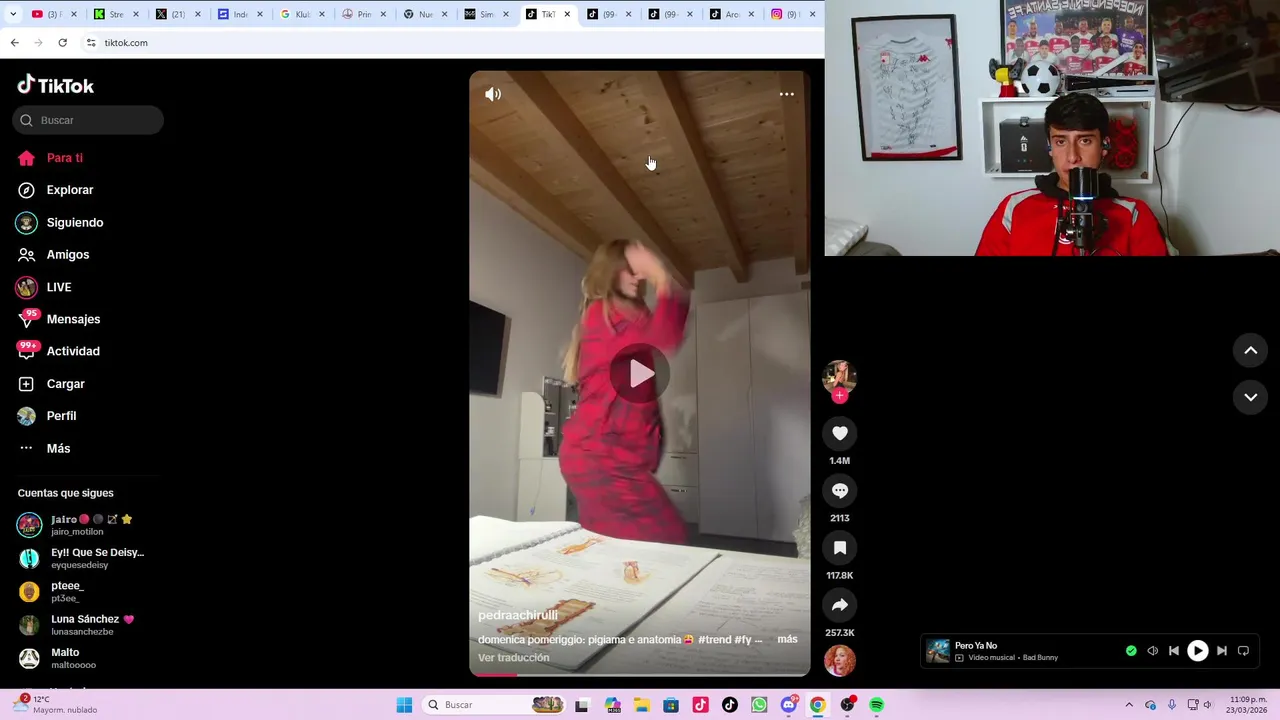This screenshot has width=1280, height=720.
Task: Click the TikTok logo
Action: [x=56, y=85]
